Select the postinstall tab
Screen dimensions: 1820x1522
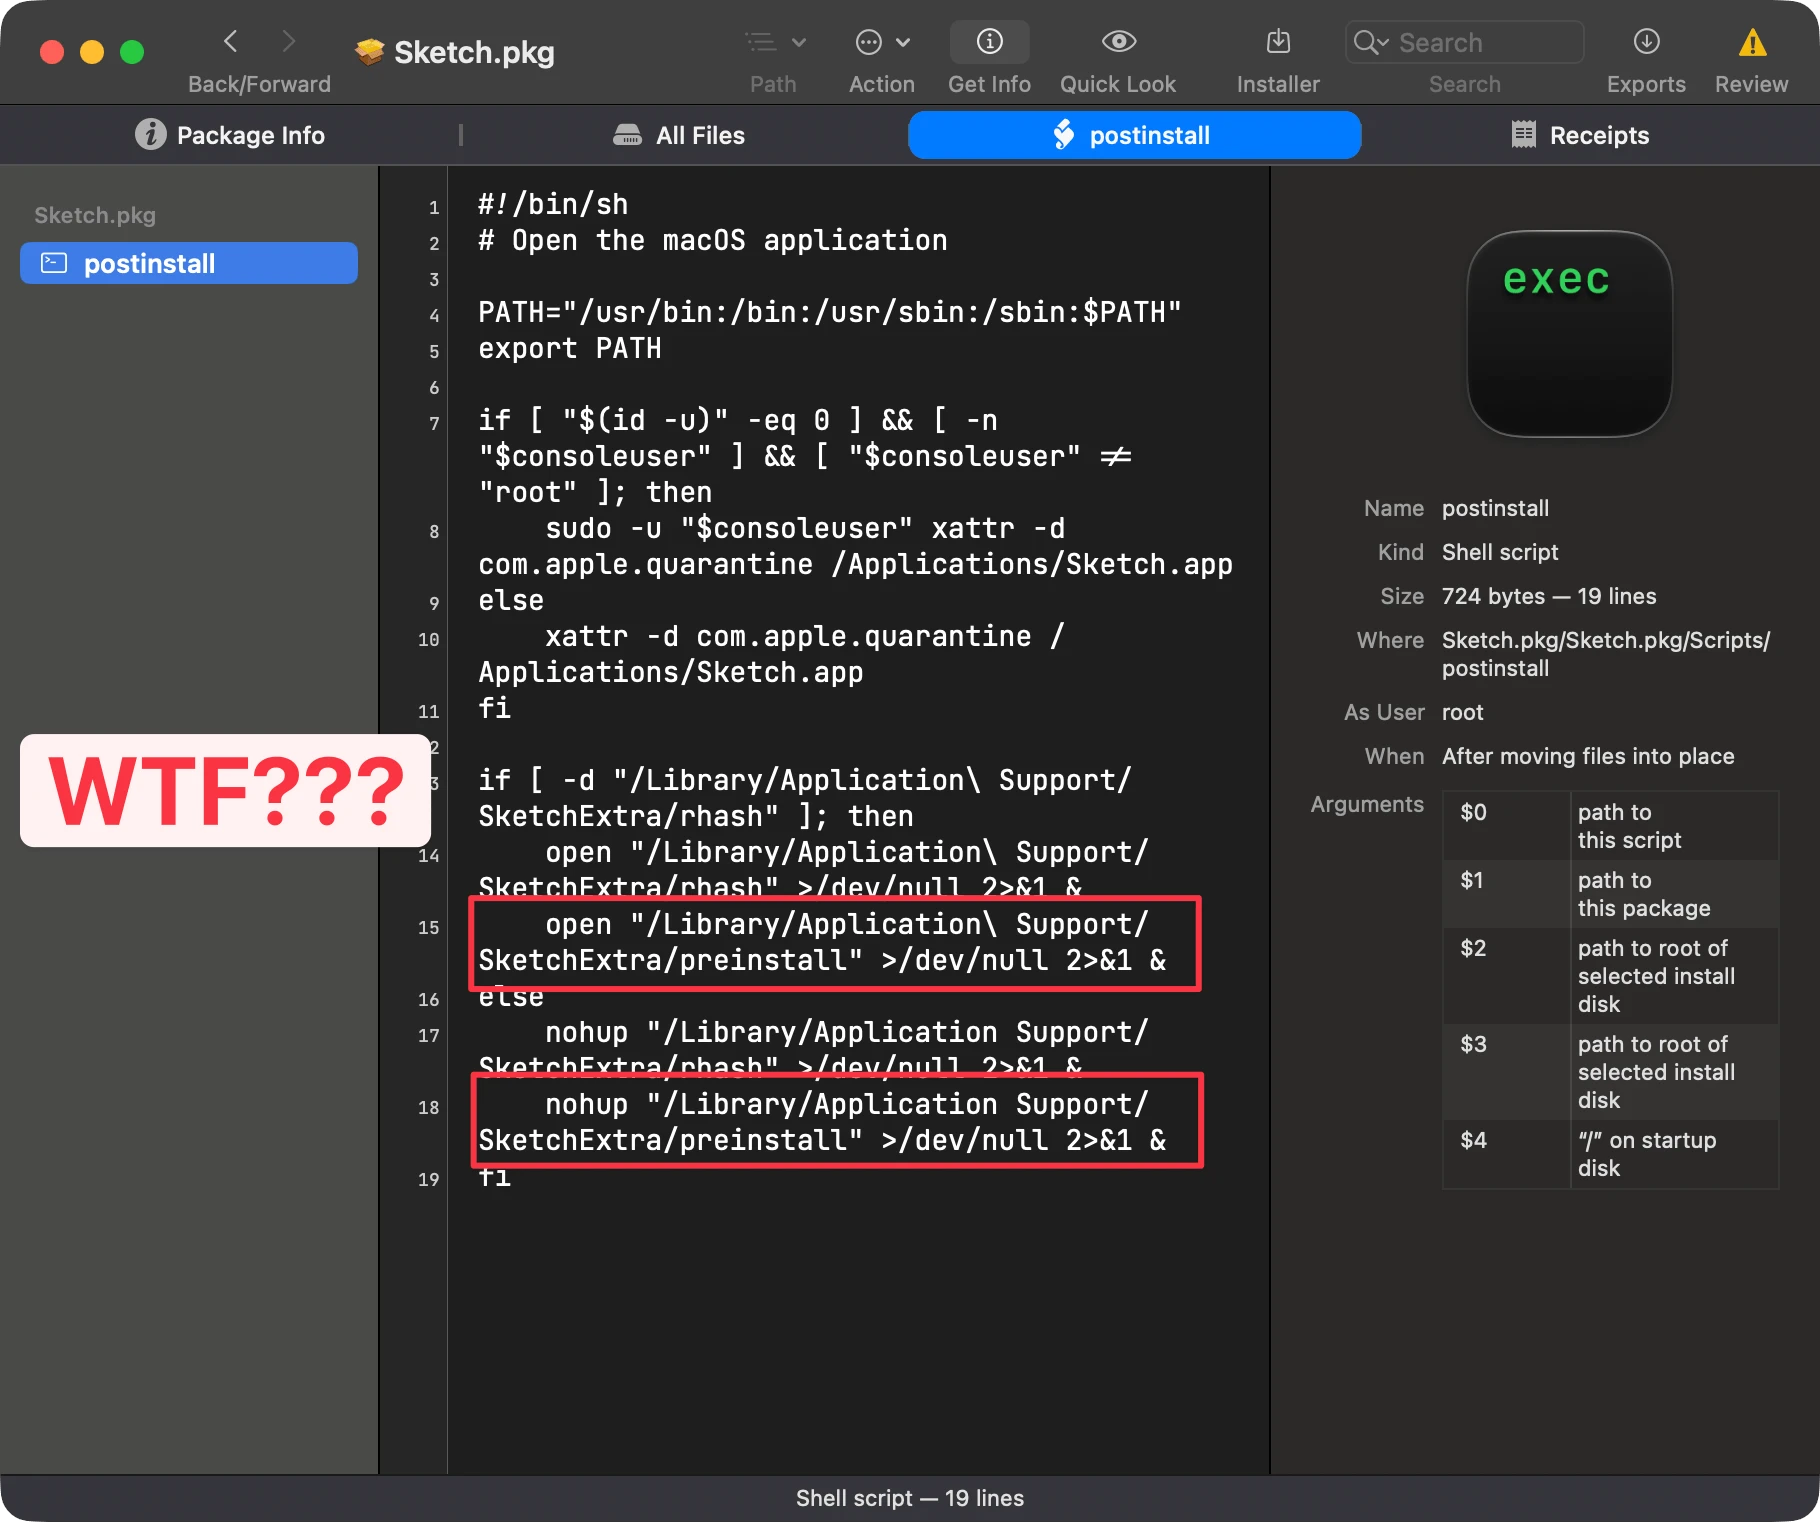[x=1134, y=135]
